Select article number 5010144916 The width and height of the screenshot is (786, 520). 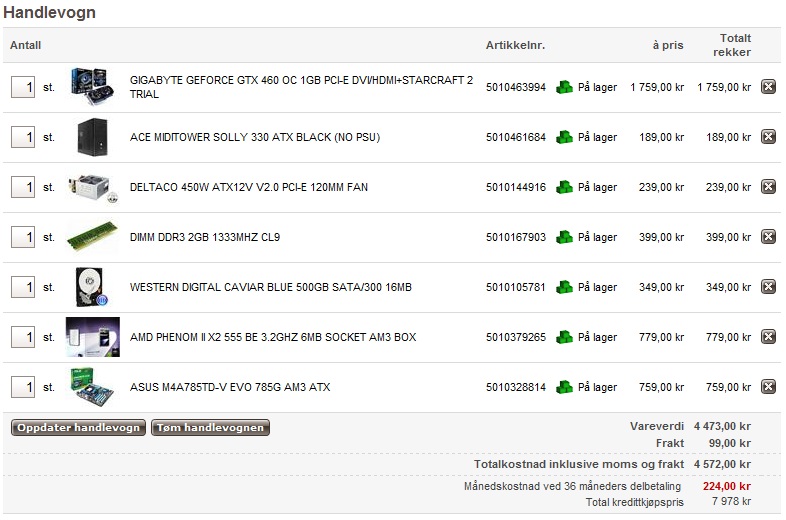tap(515, 187)
